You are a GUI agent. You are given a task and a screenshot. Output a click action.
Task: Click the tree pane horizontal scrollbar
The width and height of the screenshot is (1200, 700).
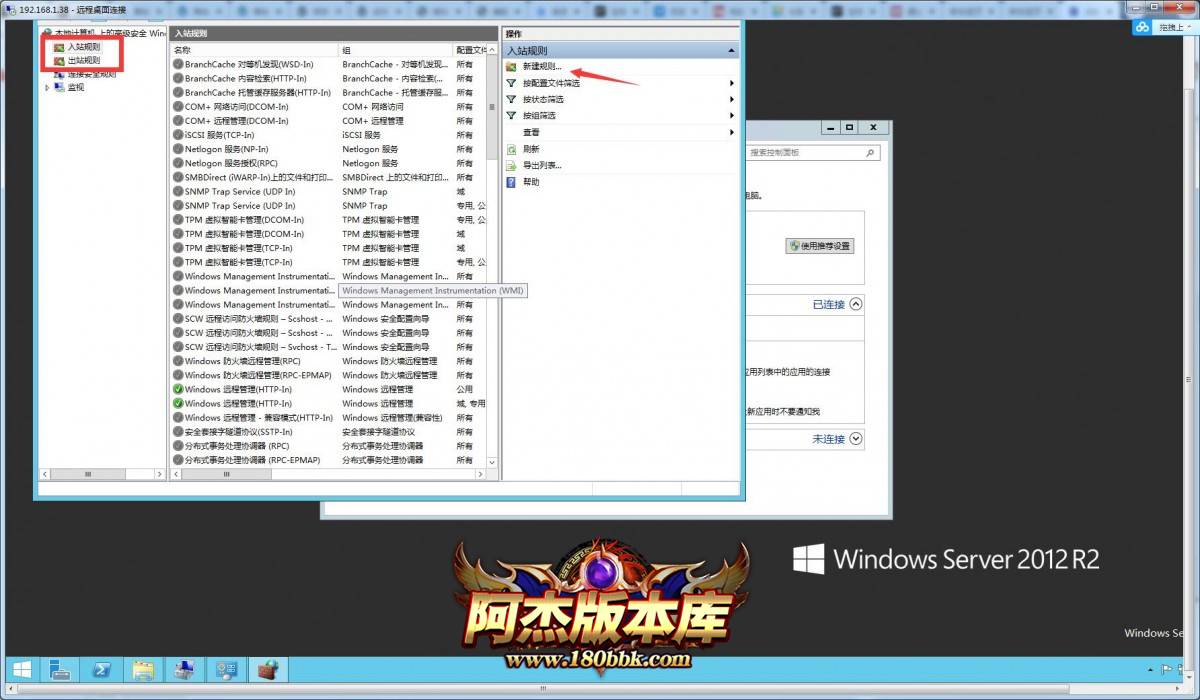[88, 474]
